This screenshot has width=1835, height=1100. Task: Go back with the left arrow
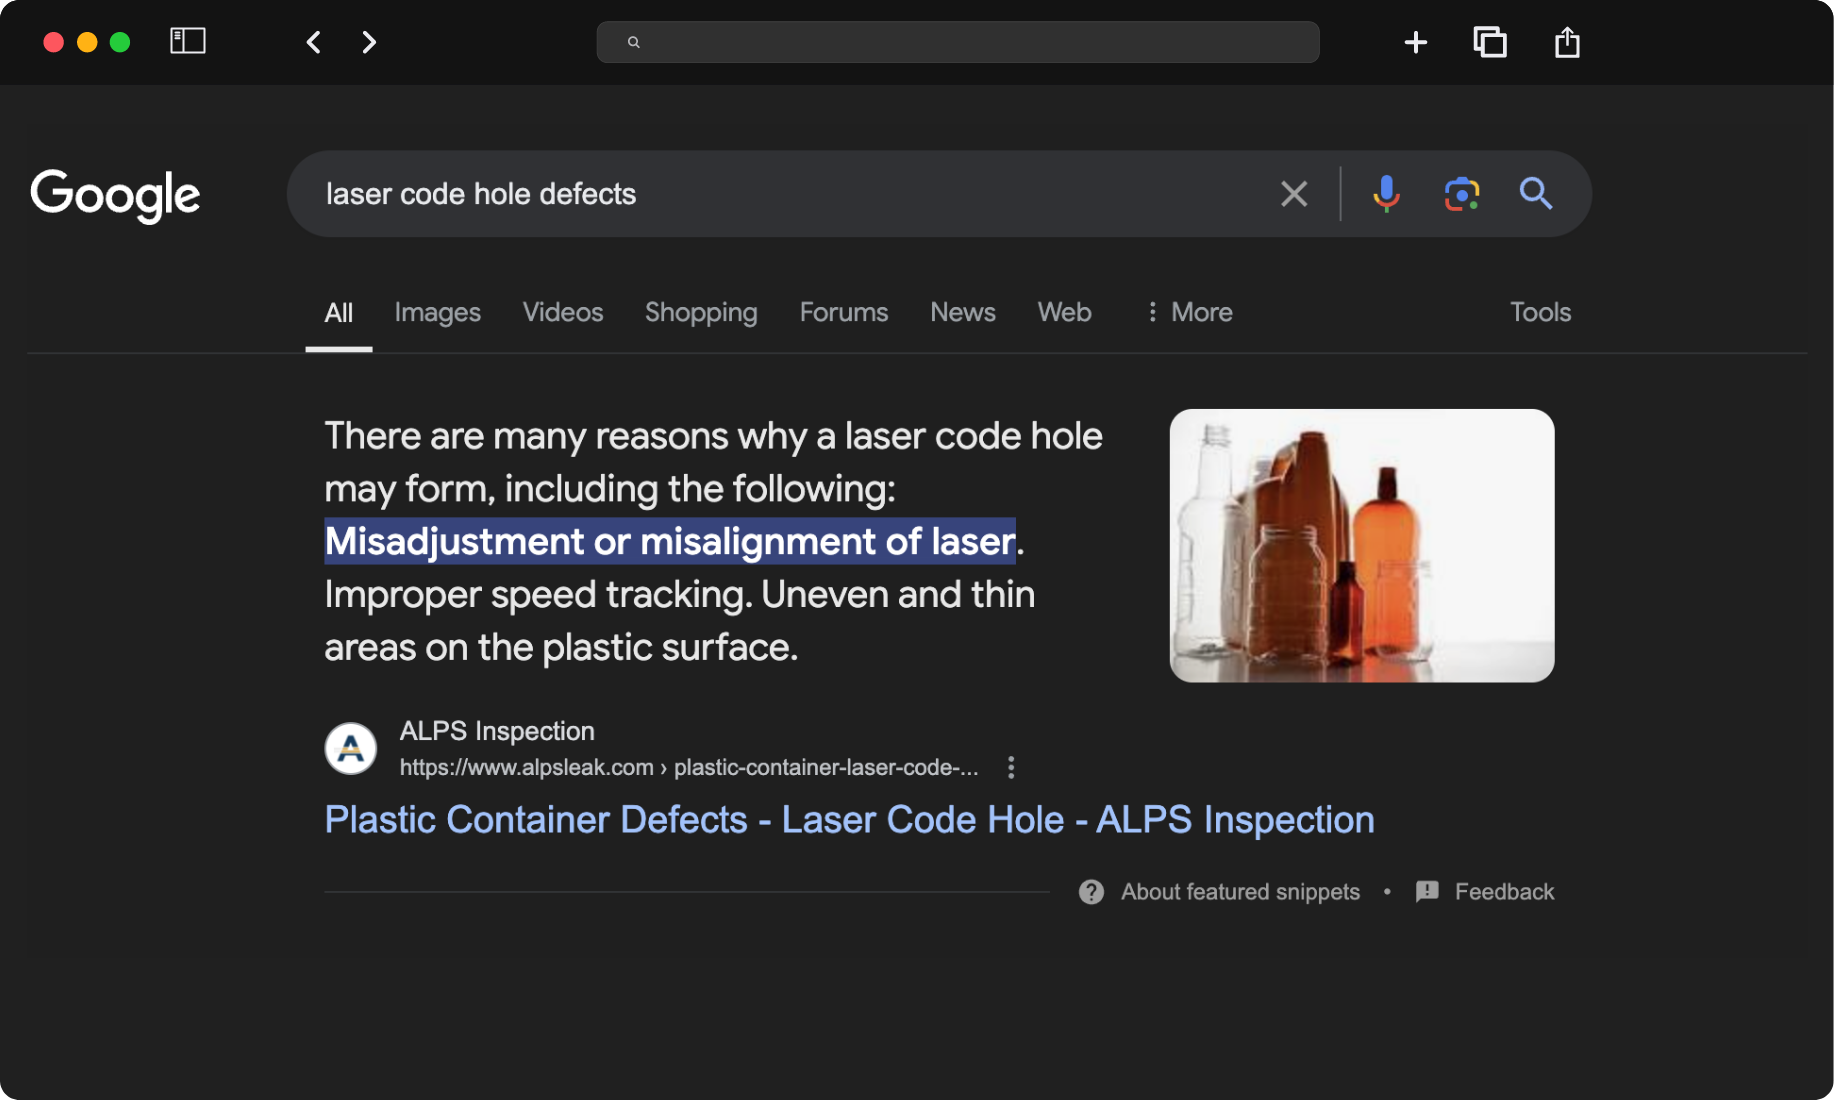pyautogui.click(x=314, y=42)
